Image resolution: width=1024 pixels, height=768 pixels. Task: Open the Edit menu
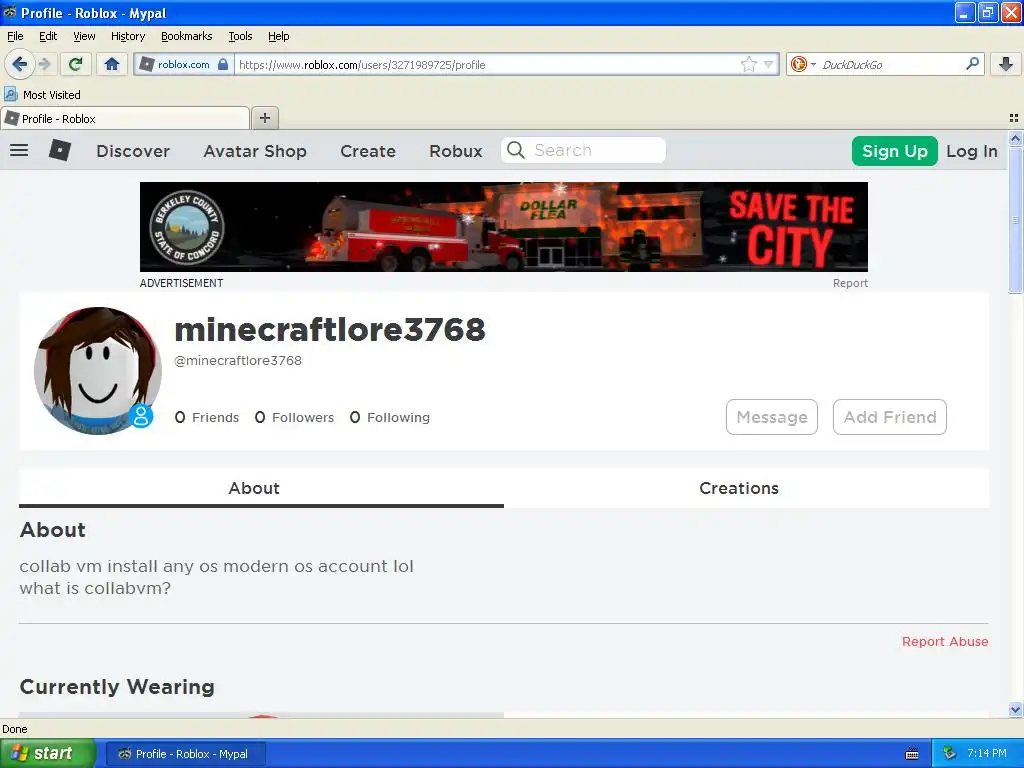point(48,36)
